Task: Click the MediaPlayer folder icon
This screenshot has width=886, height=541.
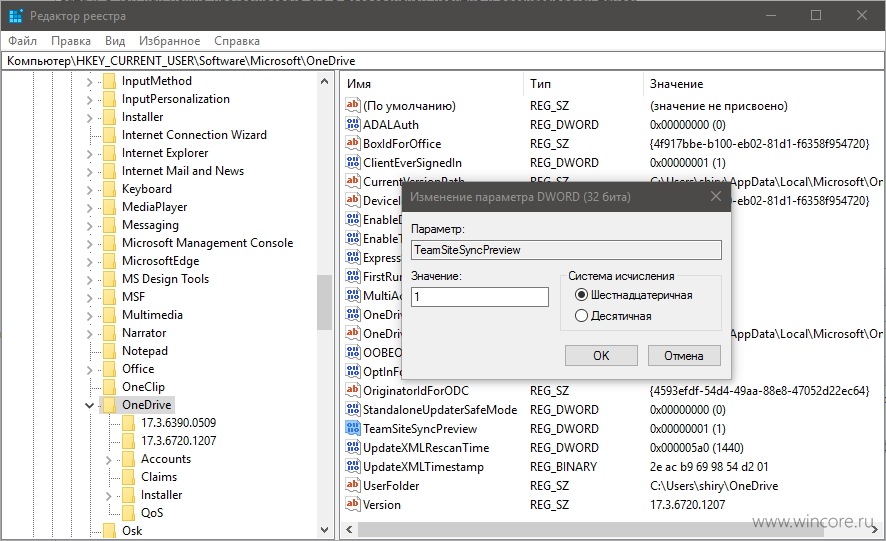Action: pos(109,207)
